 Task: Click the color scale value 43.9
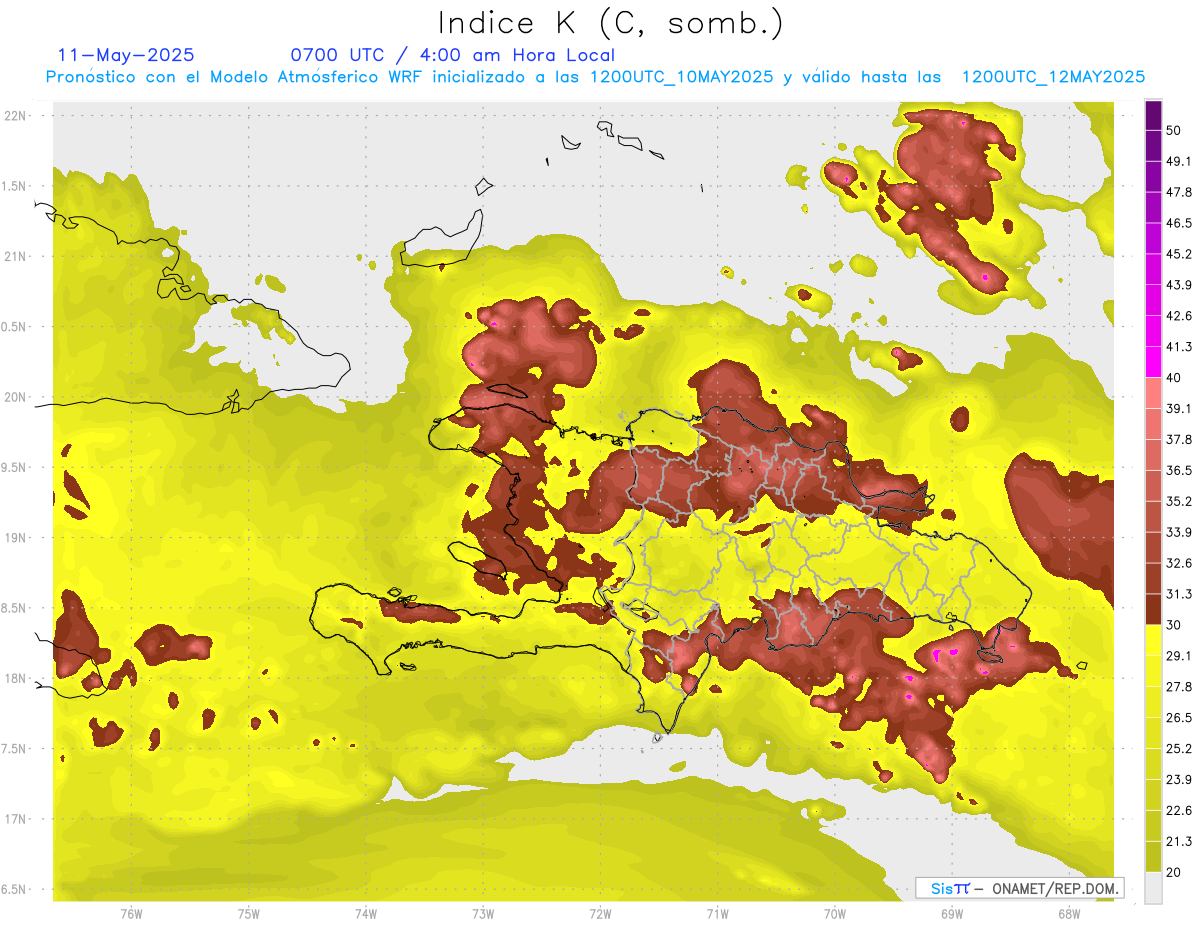1178,285
